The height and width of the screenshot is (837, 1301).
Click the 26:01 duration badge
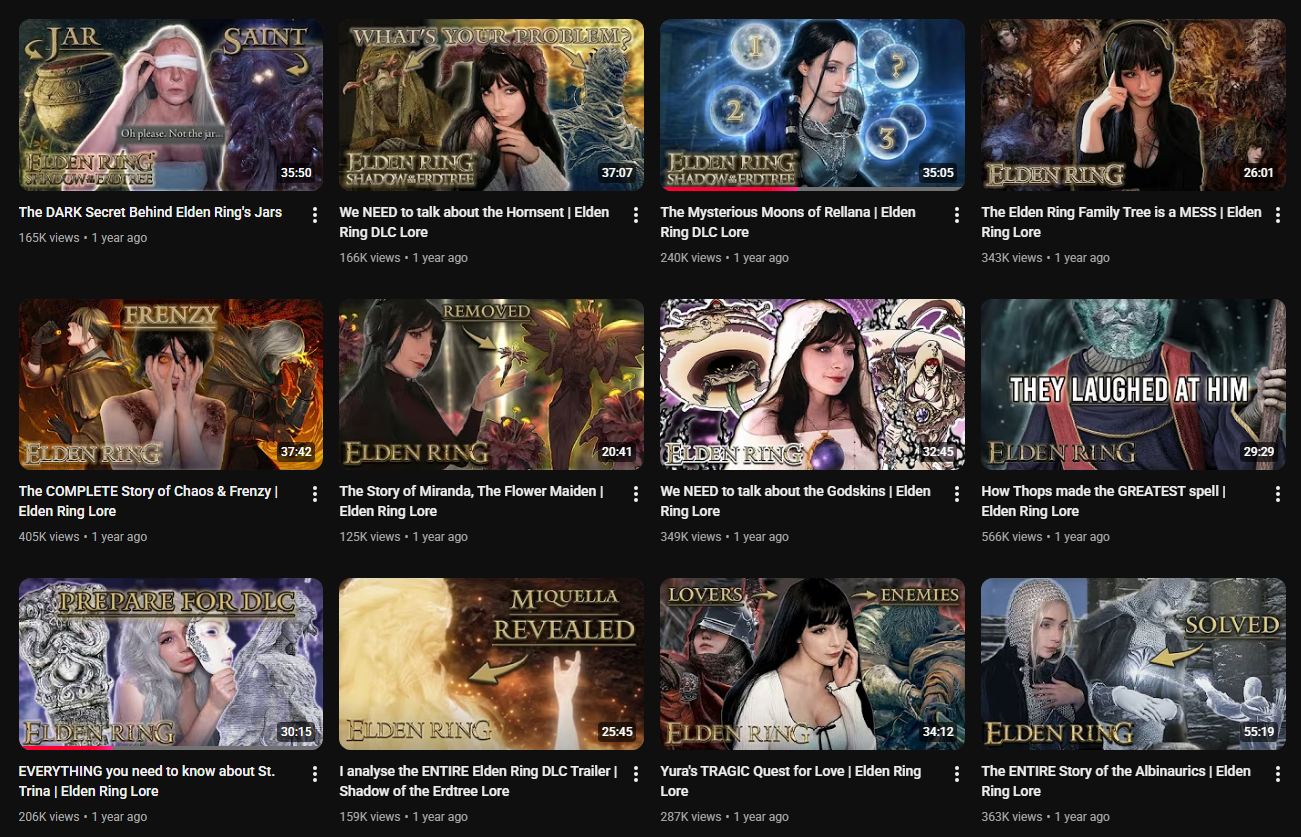click(1259, 173)
